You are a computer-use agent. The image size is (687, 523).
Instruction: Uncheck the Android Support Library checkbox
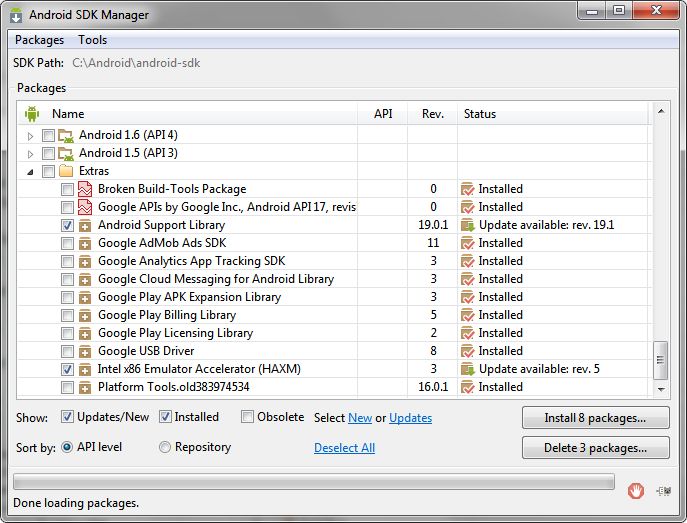click(67, 225)
